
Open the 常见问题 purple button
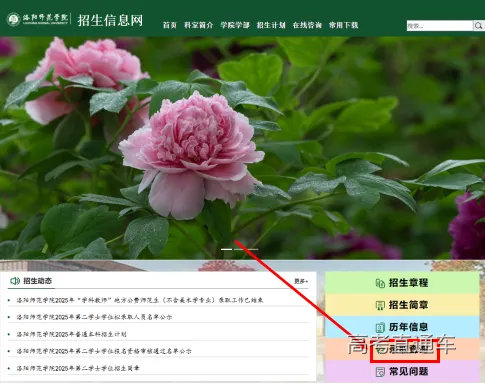402,371
